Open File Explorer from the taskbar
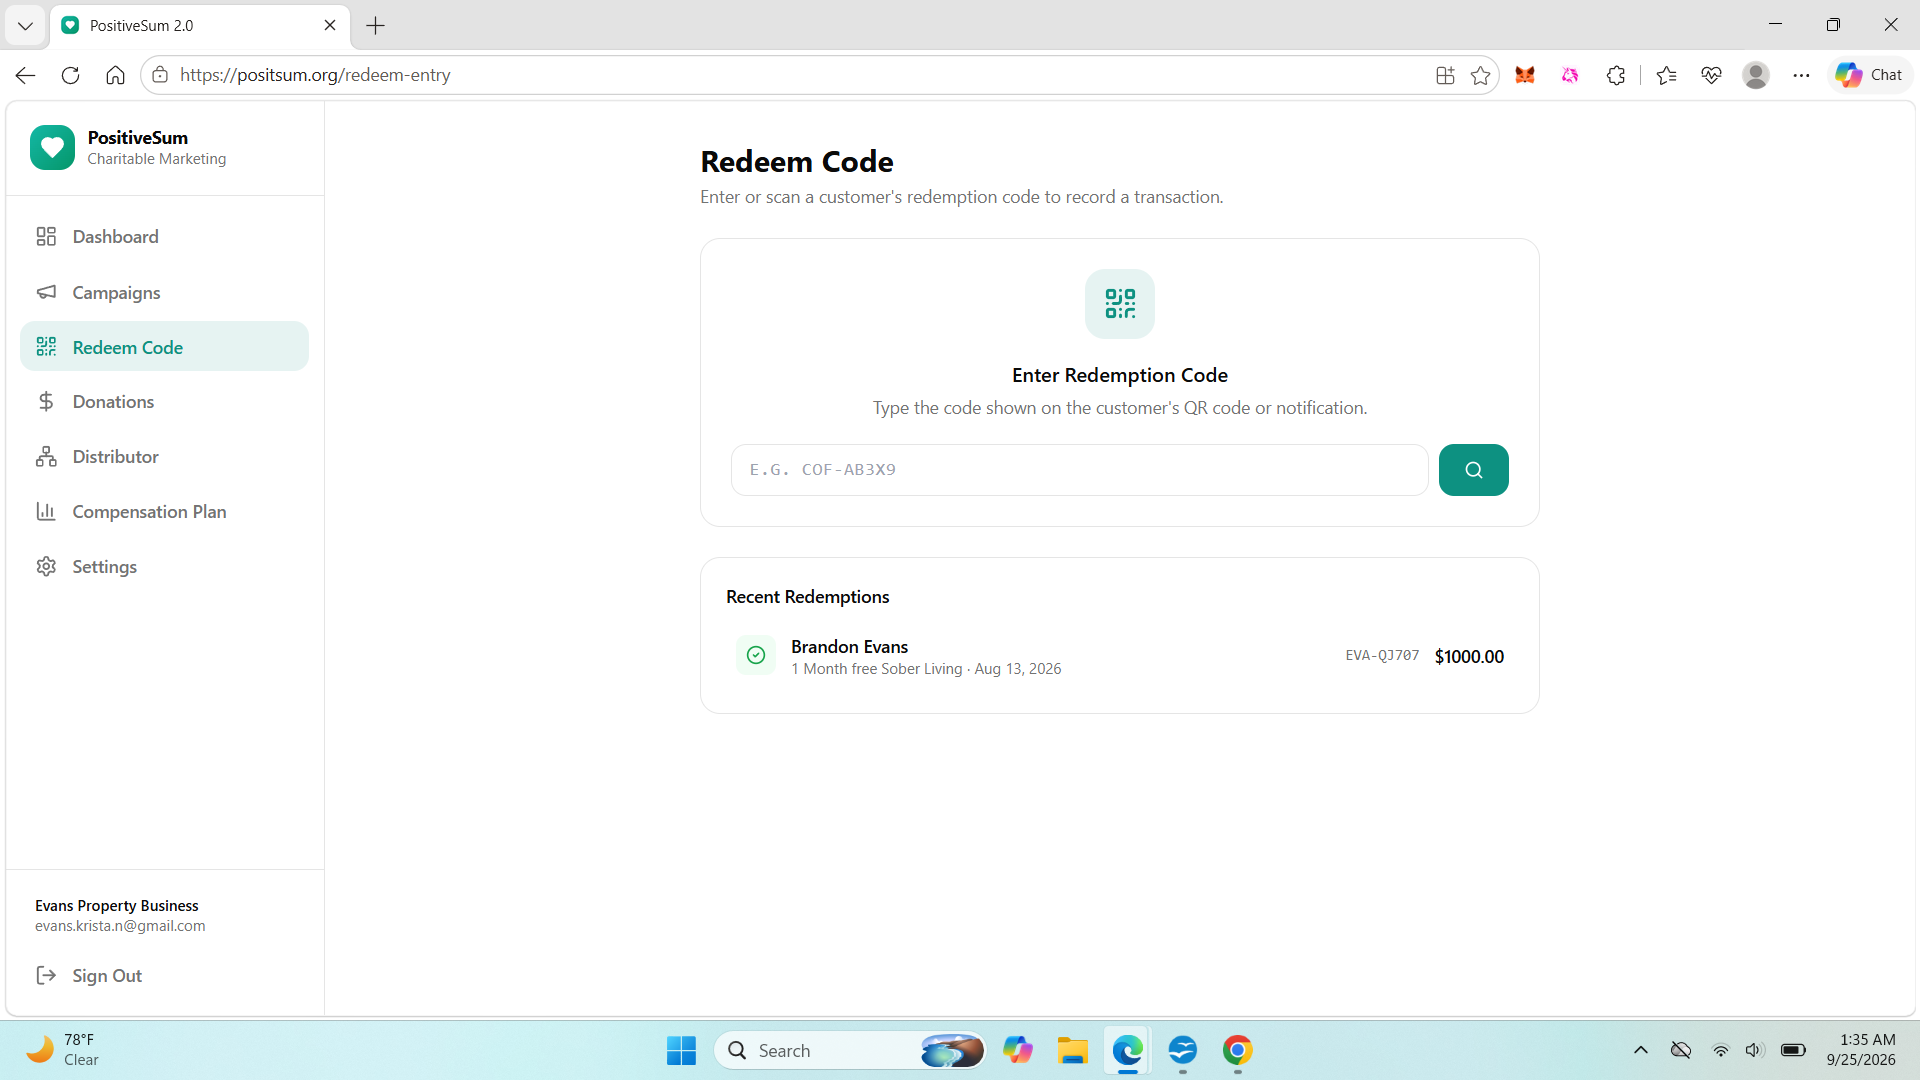 [1072, 1050]
